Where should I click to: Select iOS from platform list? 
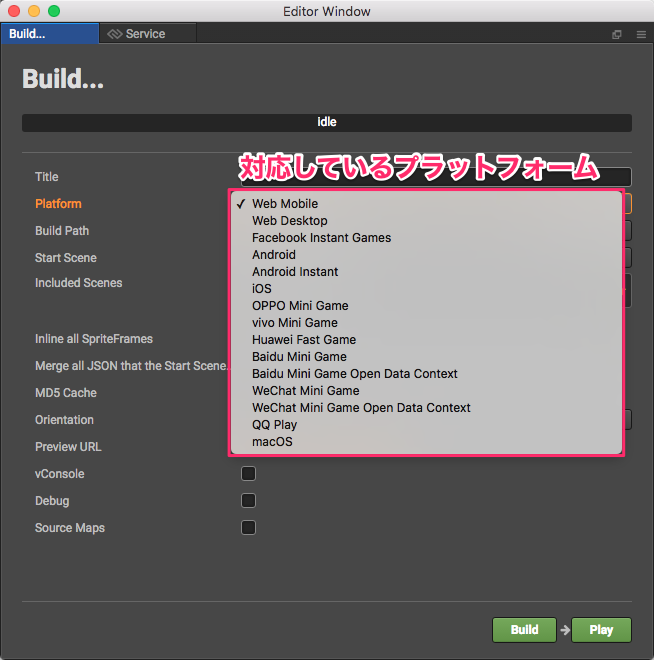(426, 289)
